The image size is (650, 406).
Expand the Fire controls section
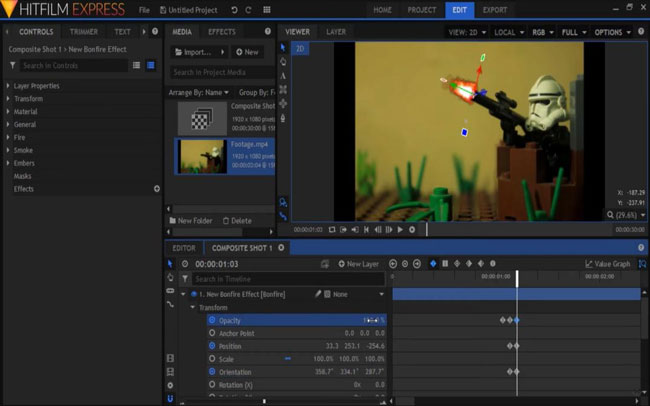(x=8, y=137)
